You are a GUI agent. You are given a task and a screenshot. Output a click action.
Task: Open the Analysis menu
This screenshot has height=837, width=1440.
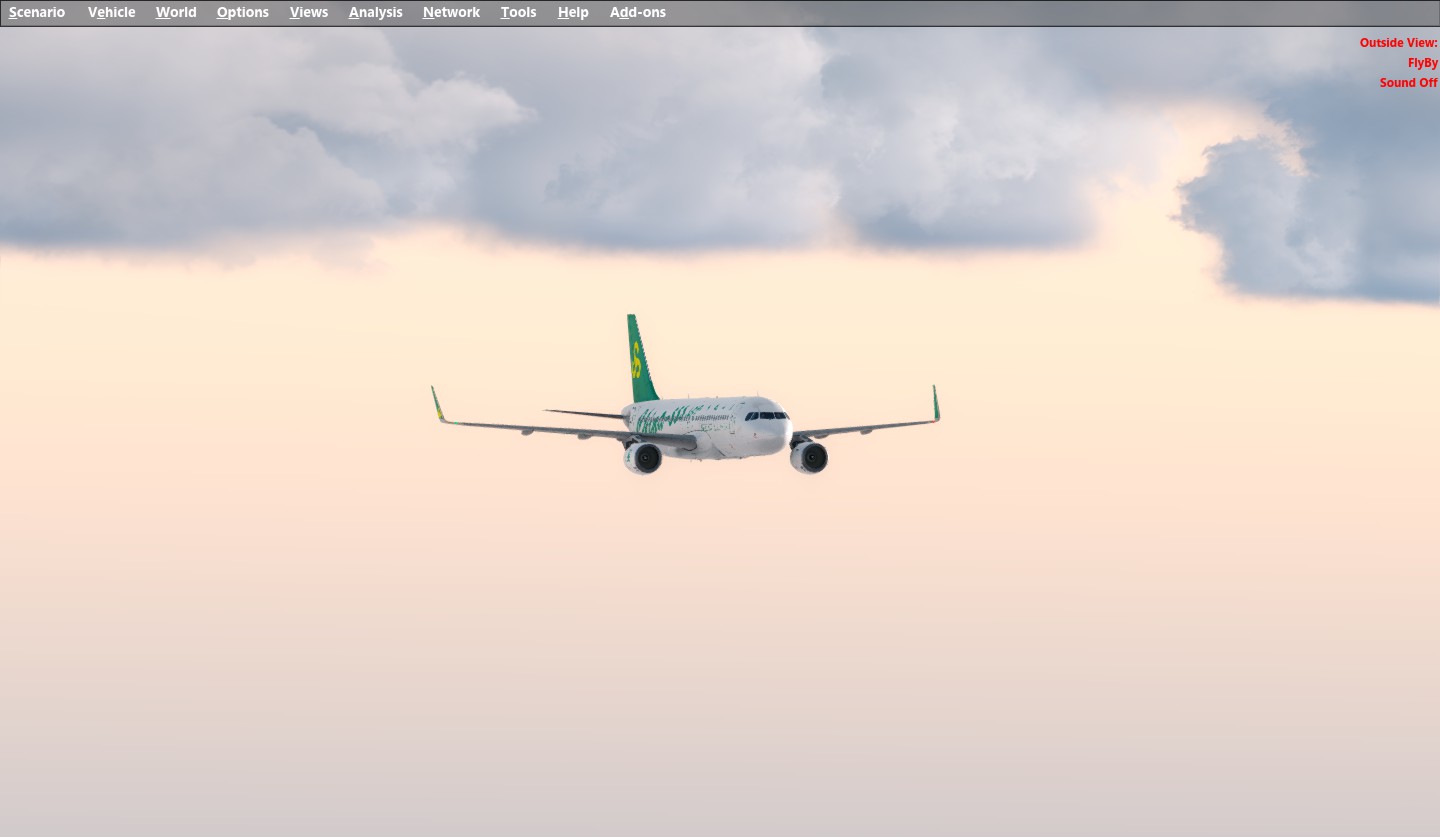click(x=375, y=13)
